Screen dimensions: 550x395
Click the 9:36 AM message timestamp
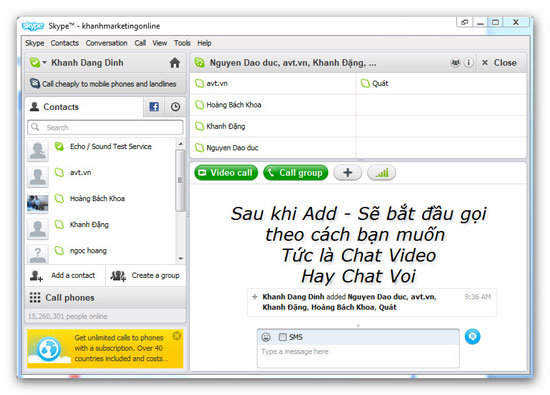[x=477, y=297]
